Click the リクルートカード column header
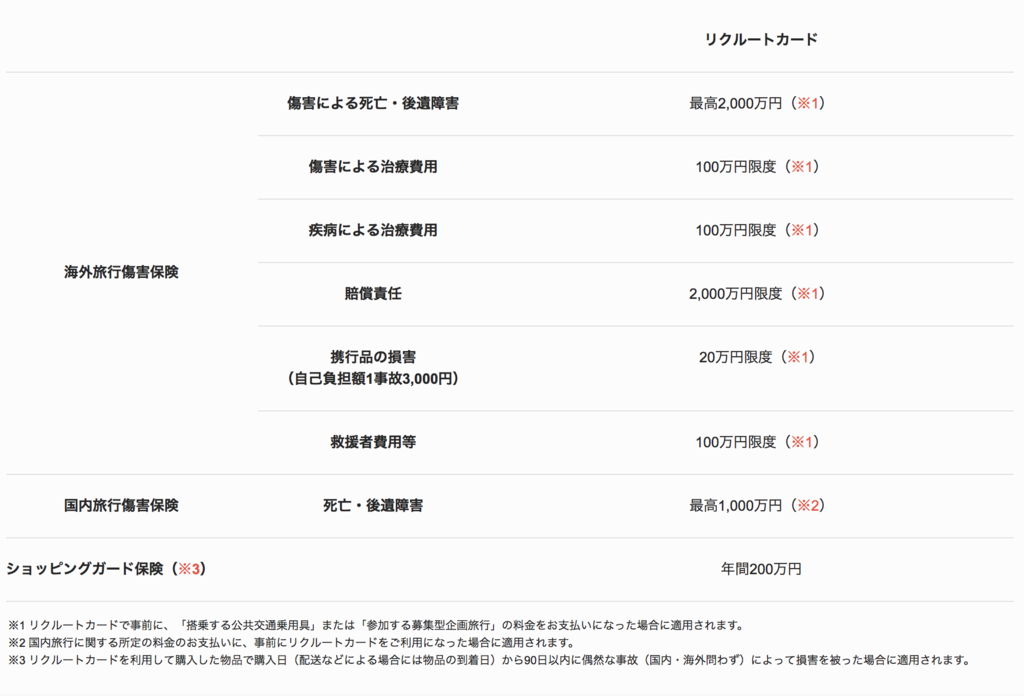 [x=761, y=39]
